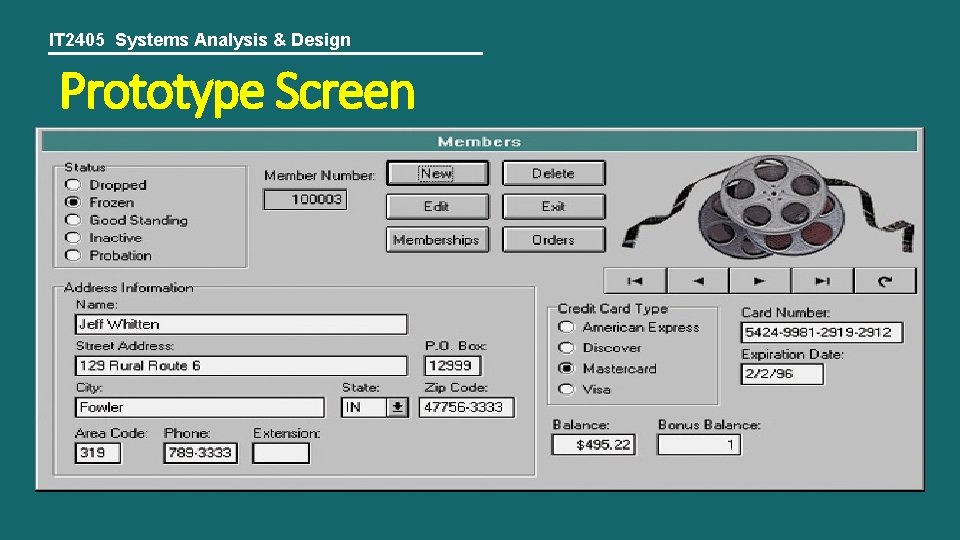
Task: Select the Probation status option
Action: (73, 255)
